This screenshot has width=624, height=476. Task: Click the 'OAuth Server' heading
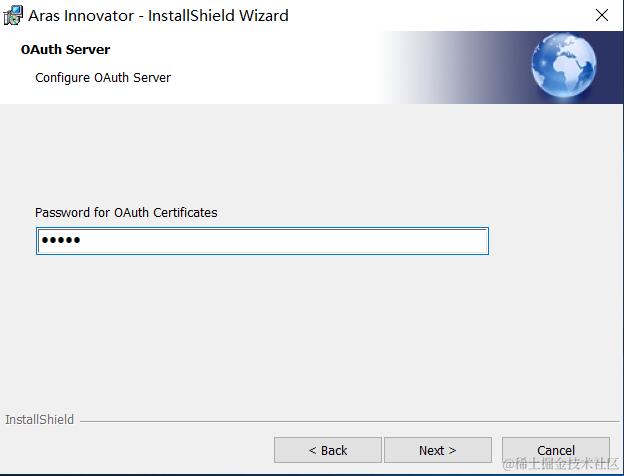(x=65, y=50)
